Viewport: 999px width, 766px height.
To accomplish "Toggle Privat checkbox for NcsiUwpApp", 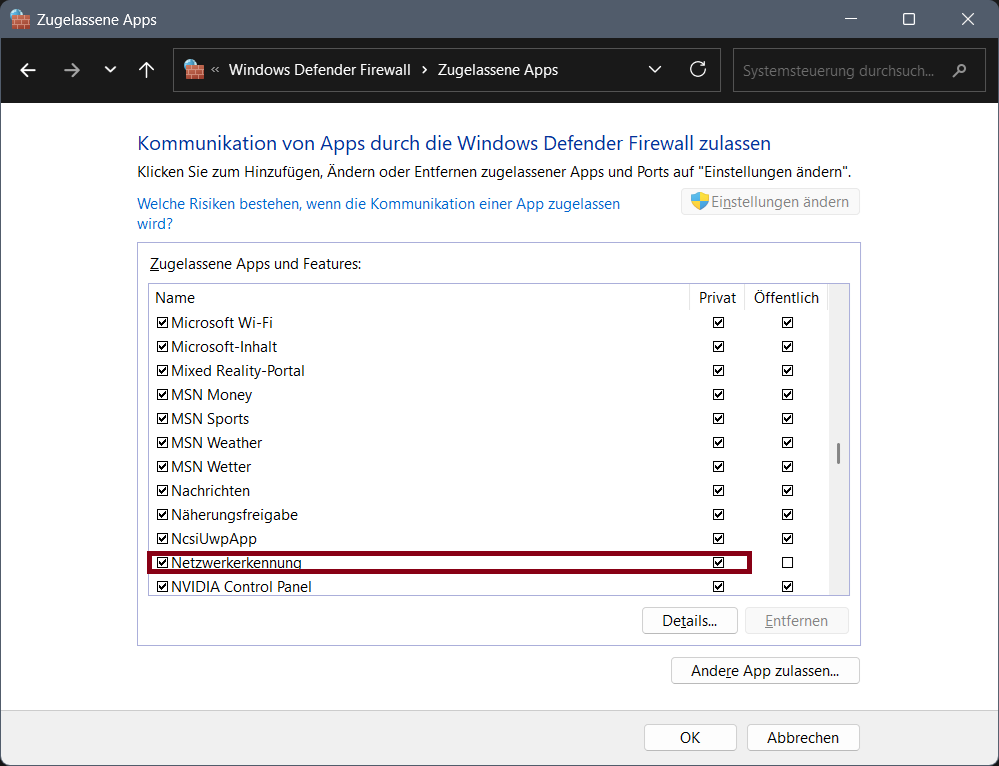I will click(719, 538).
